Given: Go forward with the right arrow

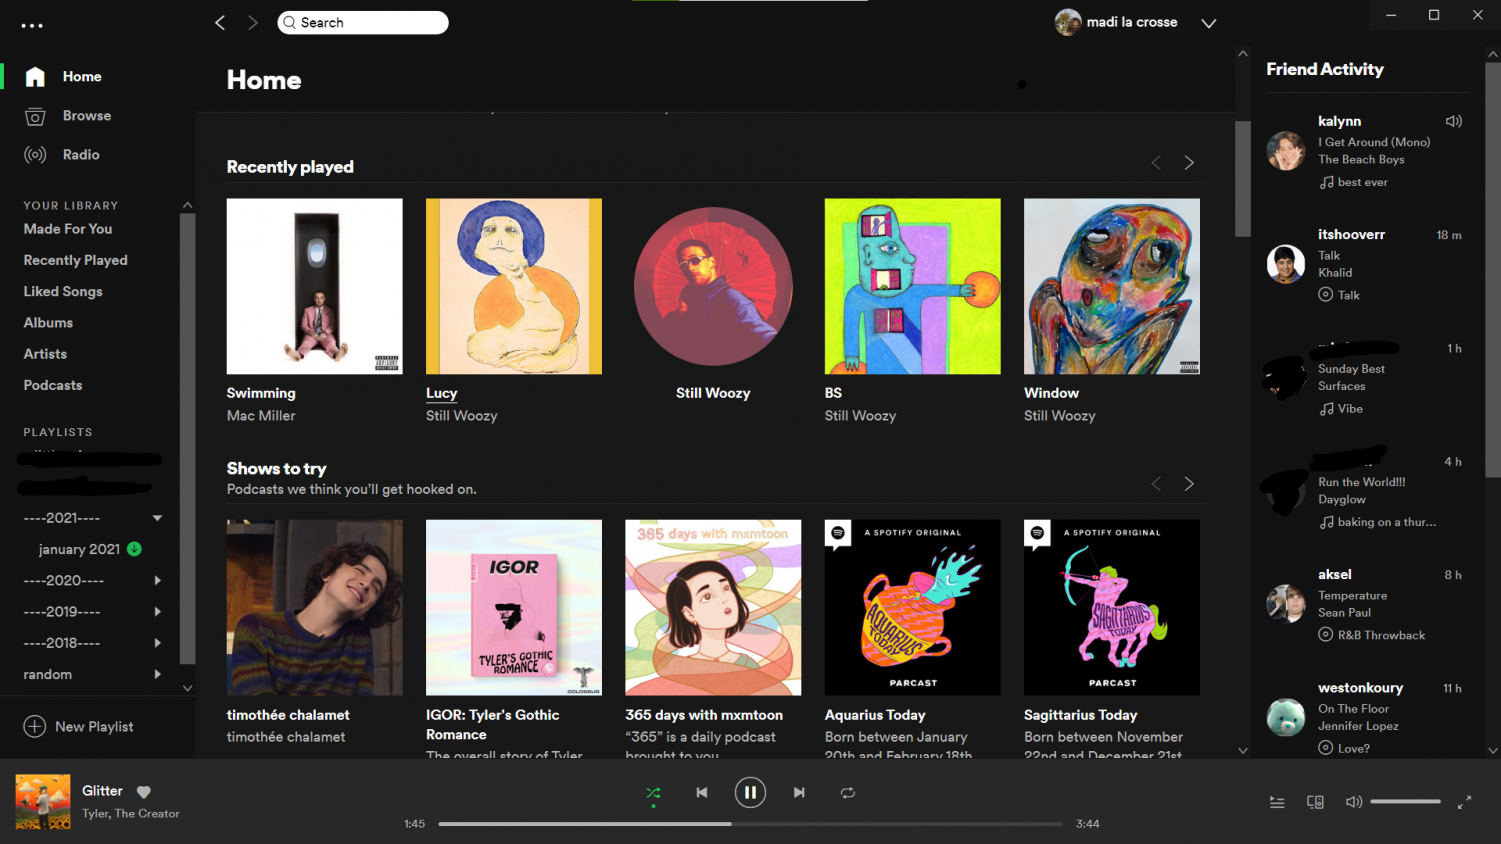Looking at the screenshot, I should click(x=253, y=23).
